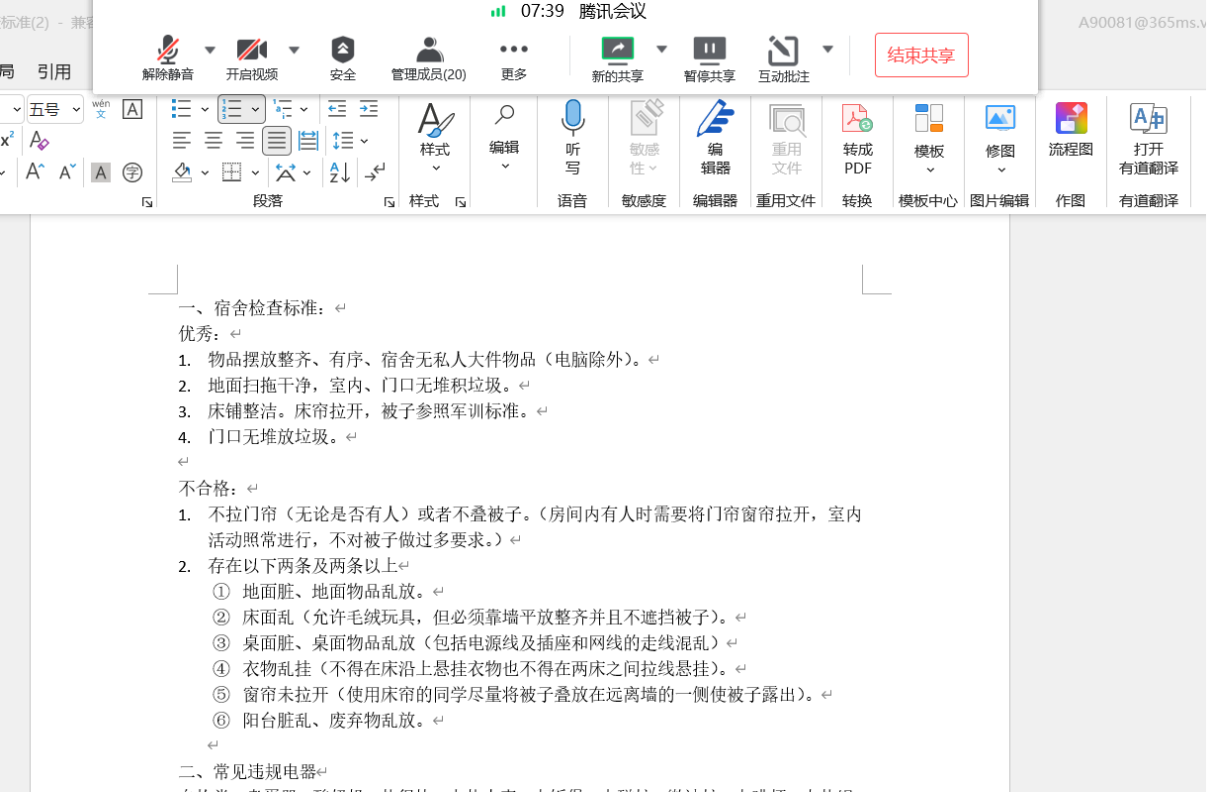1211x793 pixels.
Task: Click text 一、宿舍检查标准:
Action: click(x=254, y=308)
